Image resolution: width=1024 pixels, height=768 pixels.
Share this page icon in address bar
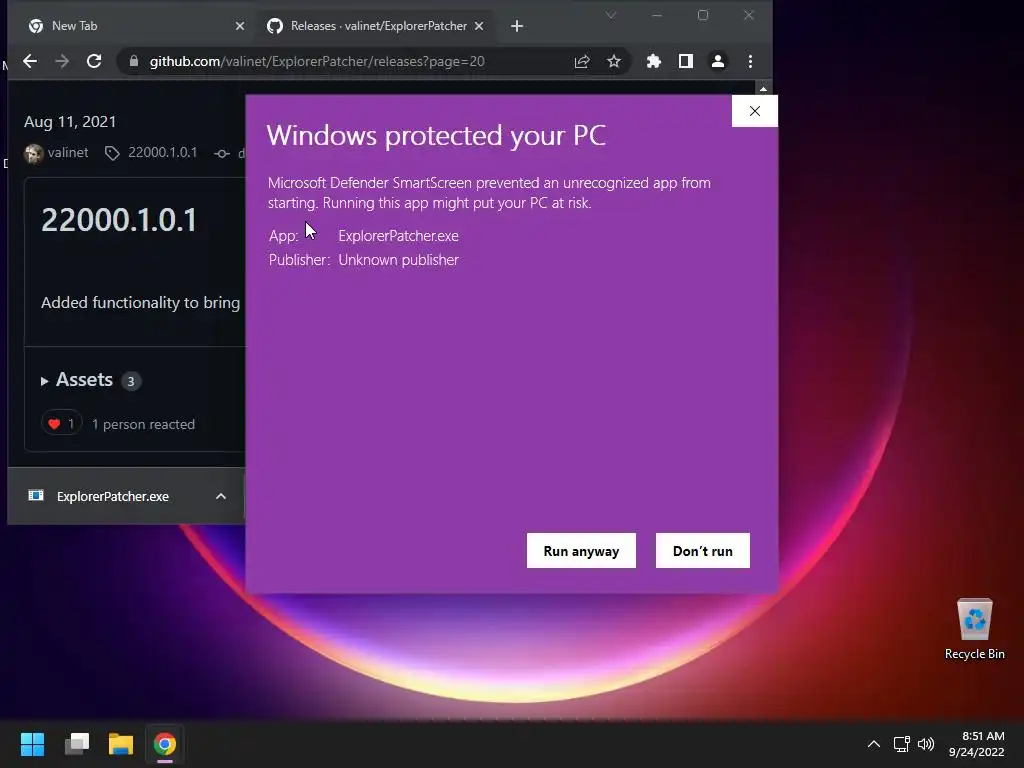[582, 61]
